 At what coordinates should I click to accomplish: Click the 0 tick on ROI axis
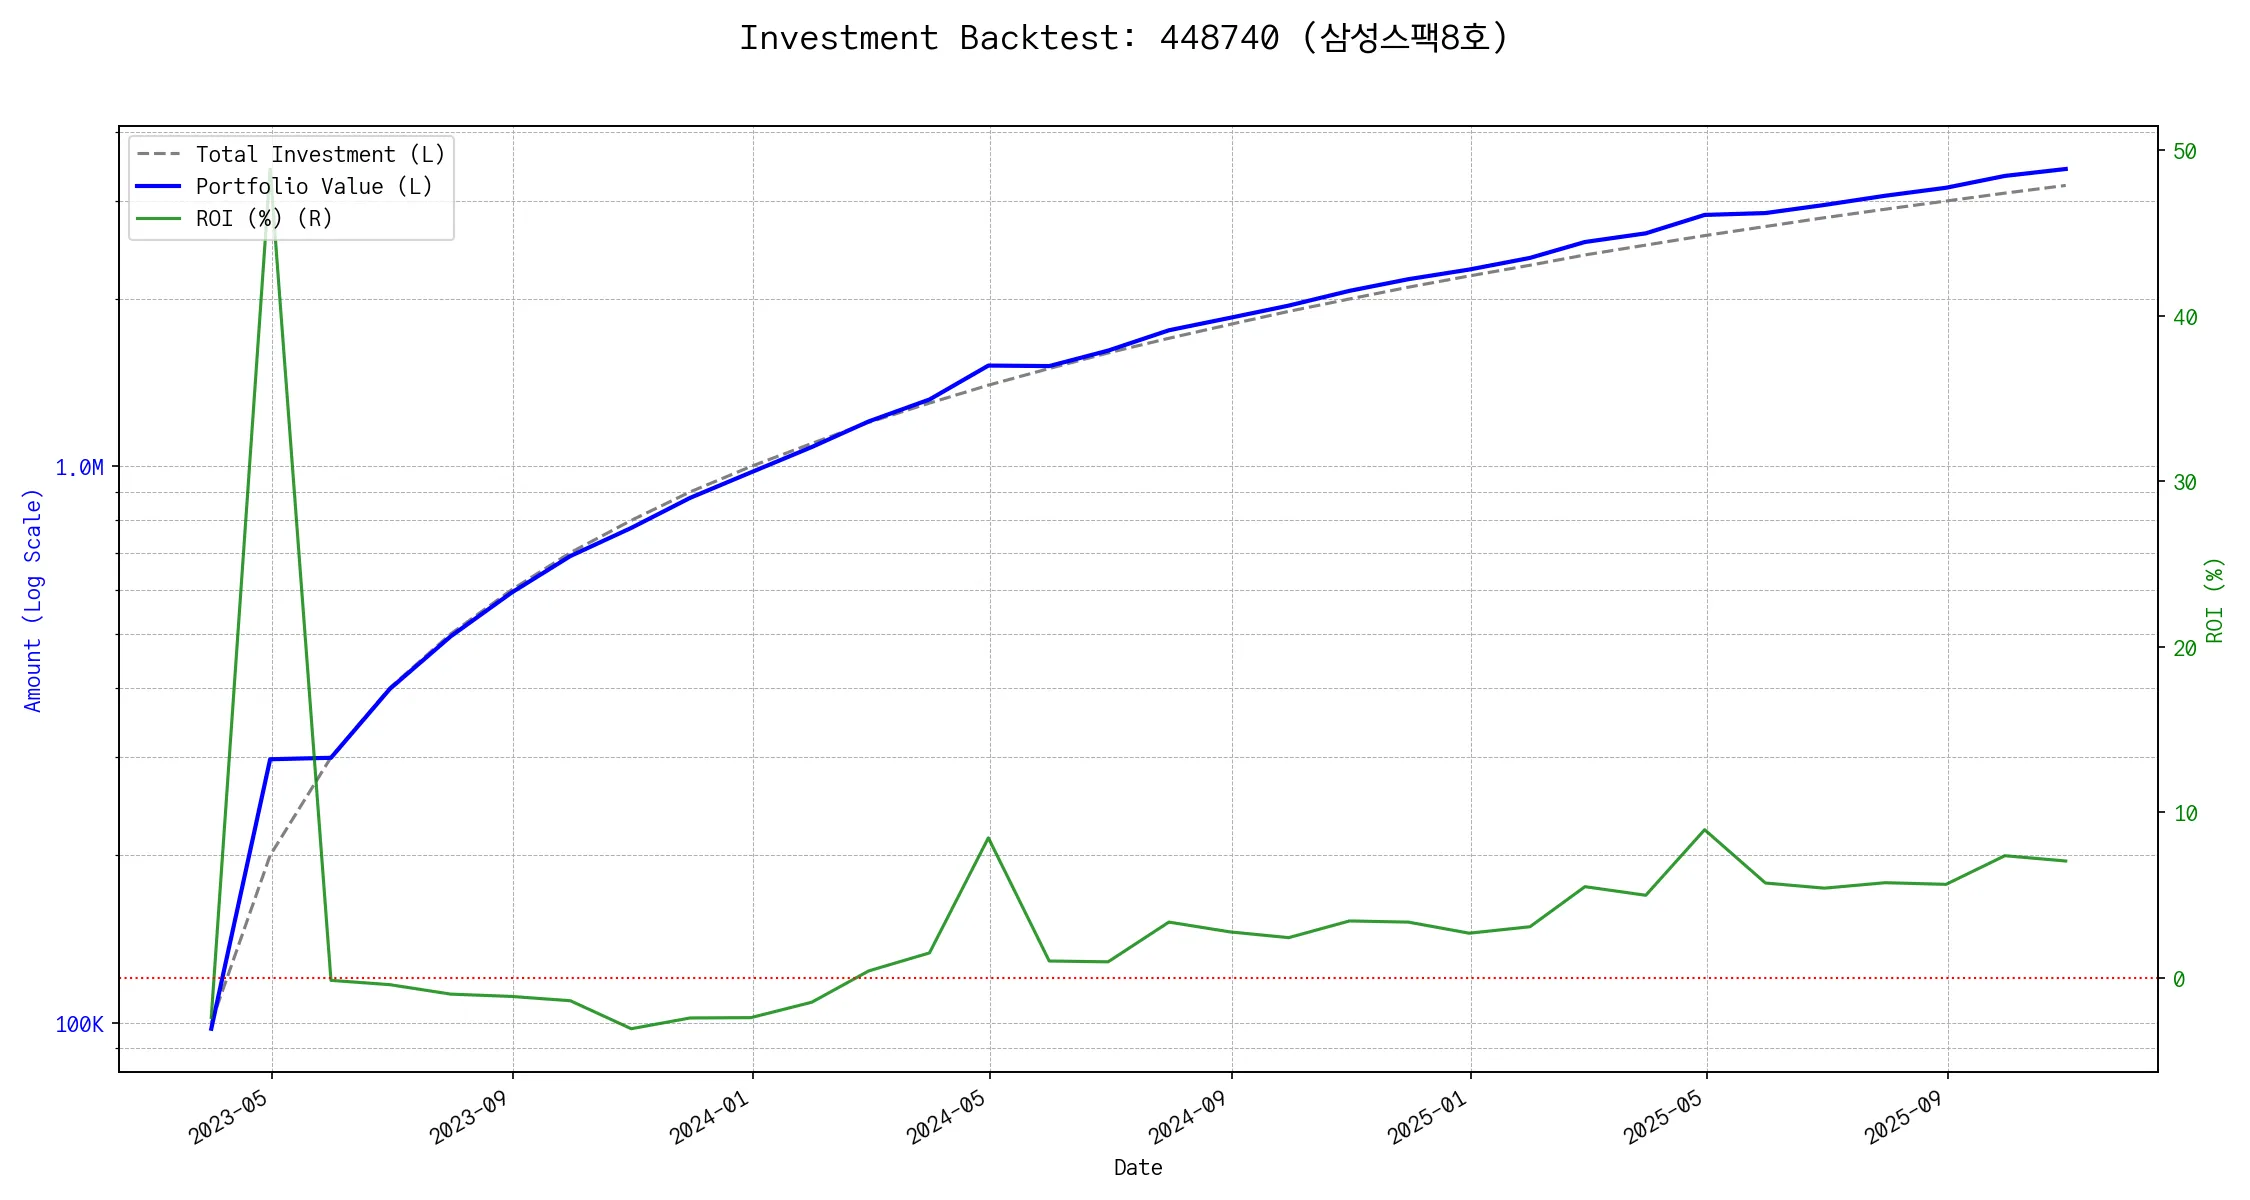[x=2178, y=980]
